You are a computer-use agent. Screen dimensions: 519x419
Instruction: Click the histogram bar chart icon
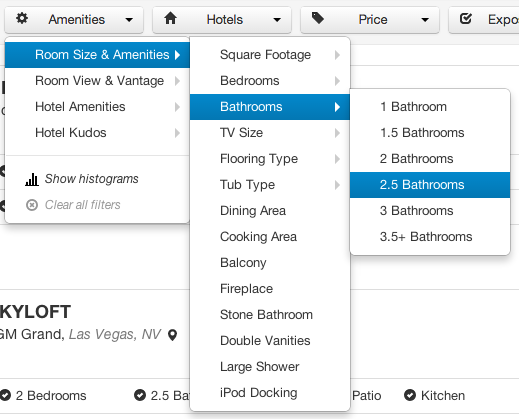(x=32, y=179)
